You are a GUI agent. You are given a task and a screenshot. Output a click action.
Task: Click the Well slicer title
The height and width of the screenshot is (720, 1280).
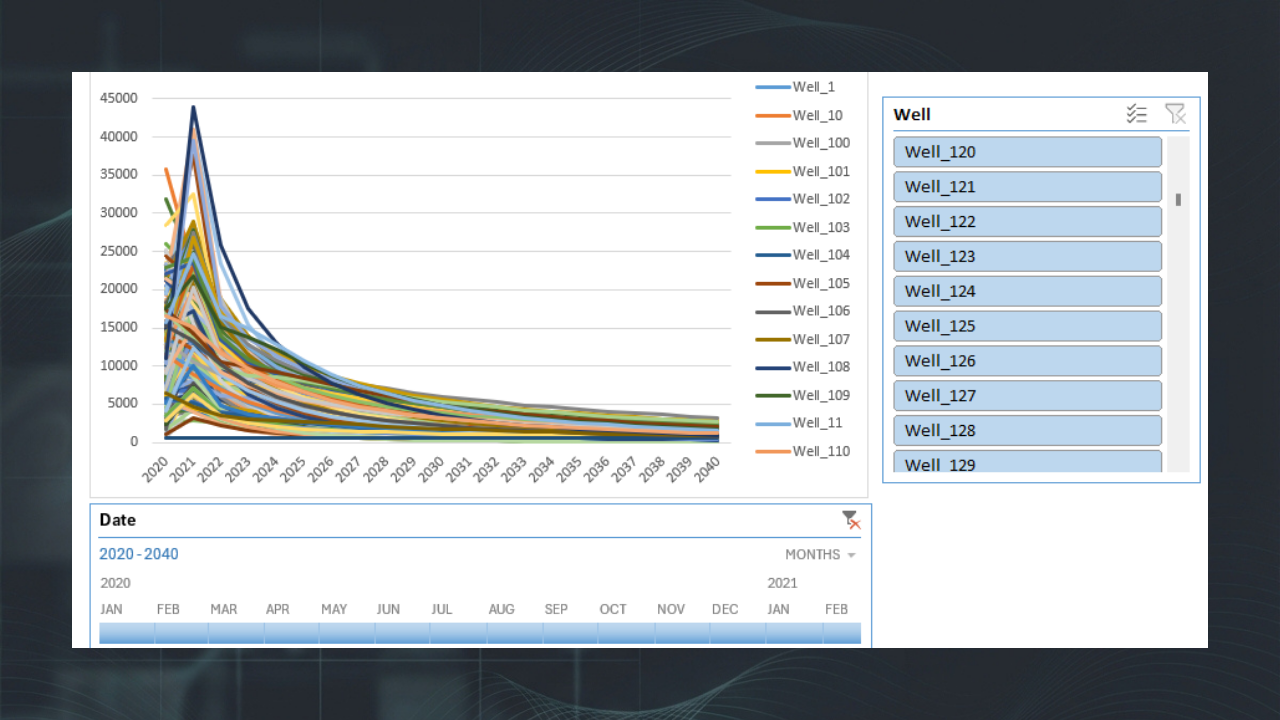point(912,114)
